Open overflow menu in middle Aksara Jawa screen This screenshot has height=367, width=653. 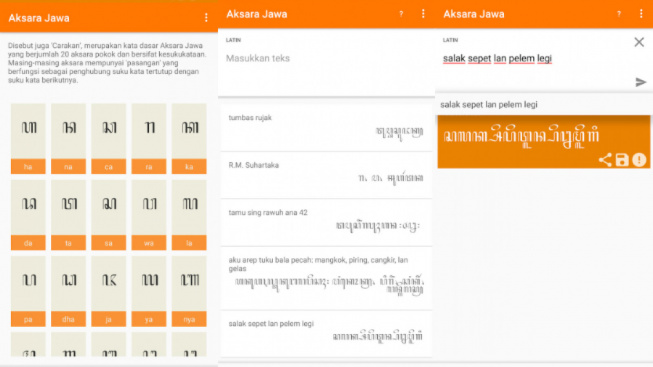(x=423, y=14)
